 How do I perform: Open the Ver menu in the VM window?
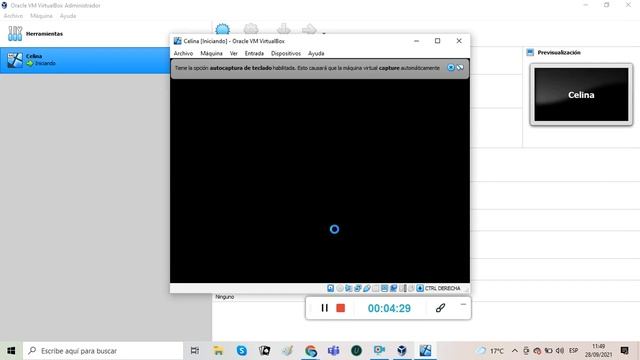(x=233, y=53)
